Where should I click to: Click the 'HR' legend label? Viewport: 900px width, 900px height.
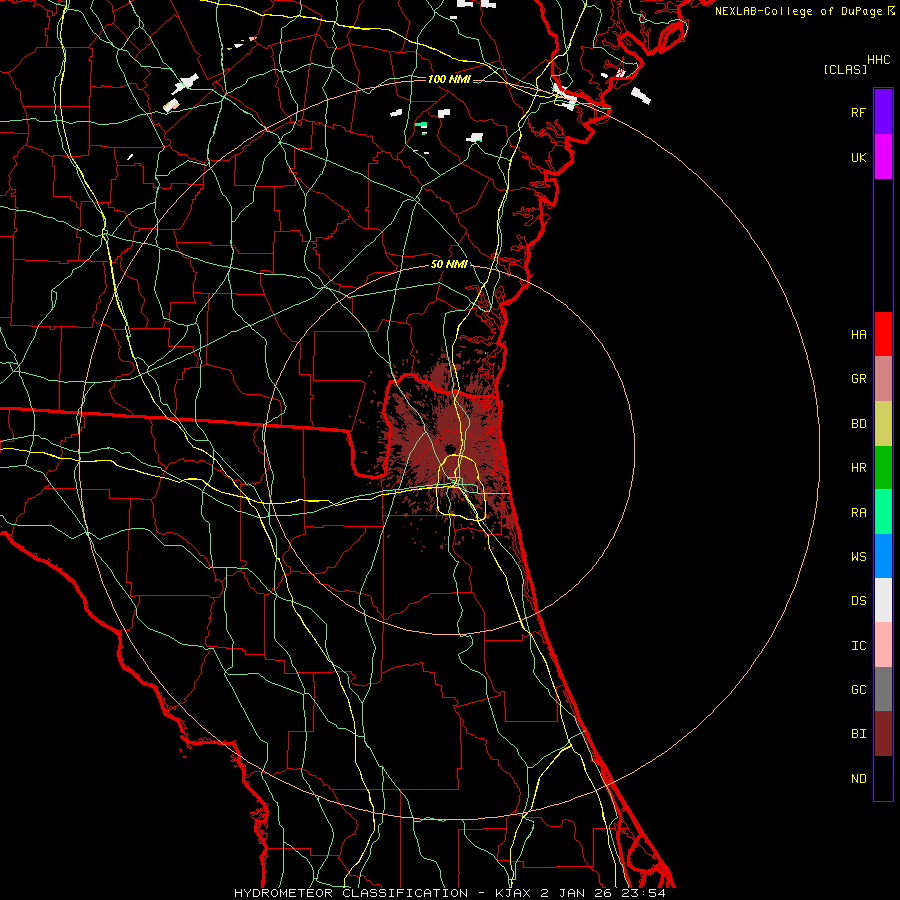point(859,468)
